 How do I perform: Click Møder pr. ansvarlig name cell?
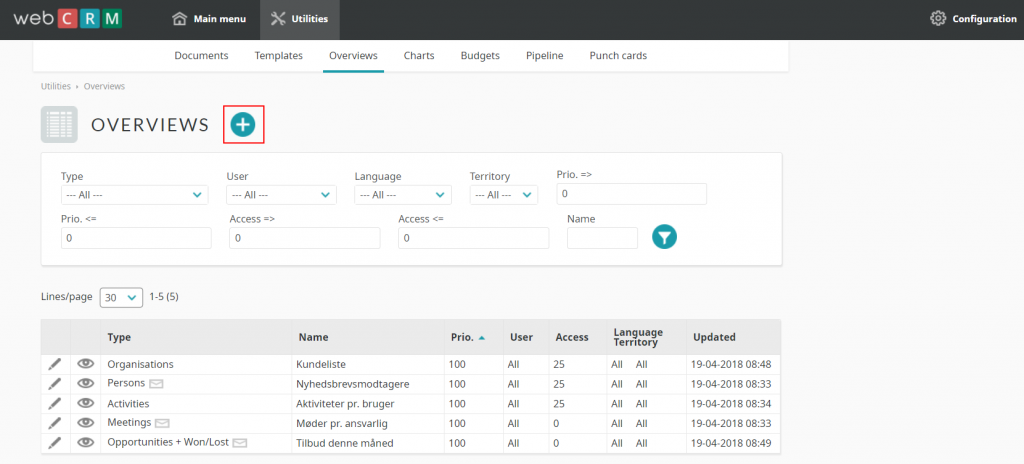tap(343, 423)
